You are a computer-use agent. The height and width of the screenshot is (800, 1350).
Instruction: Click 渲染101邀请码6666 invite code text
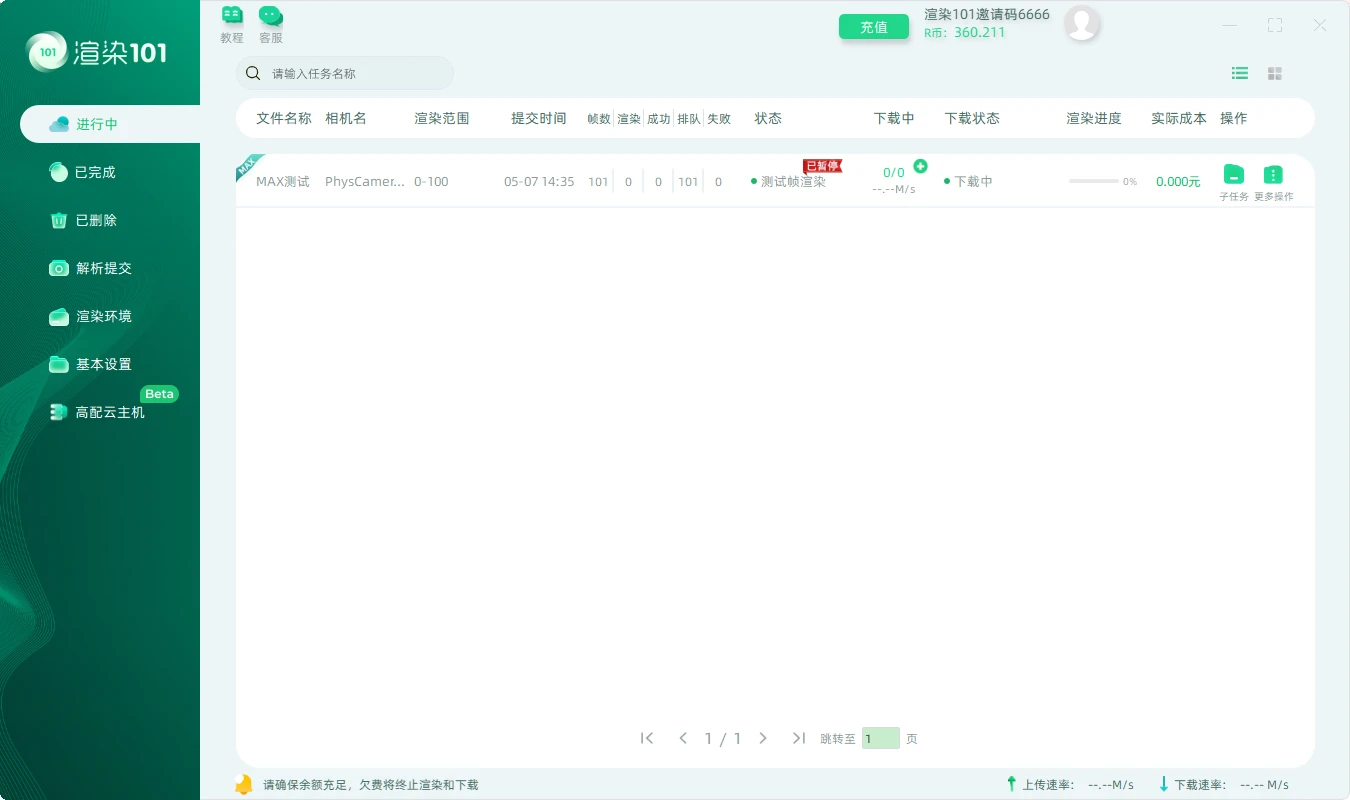pyautogui.click(x=987, y=14)
